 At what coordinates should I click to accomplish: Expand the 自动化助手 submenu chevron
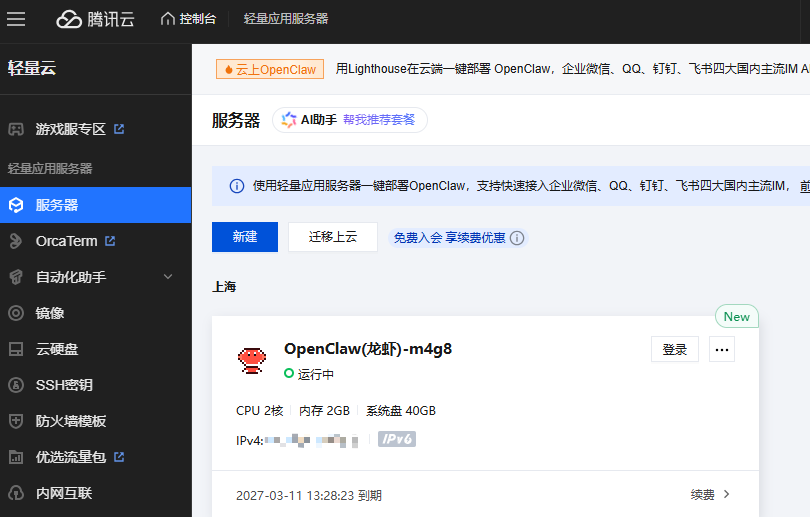[x=168, y=277]
